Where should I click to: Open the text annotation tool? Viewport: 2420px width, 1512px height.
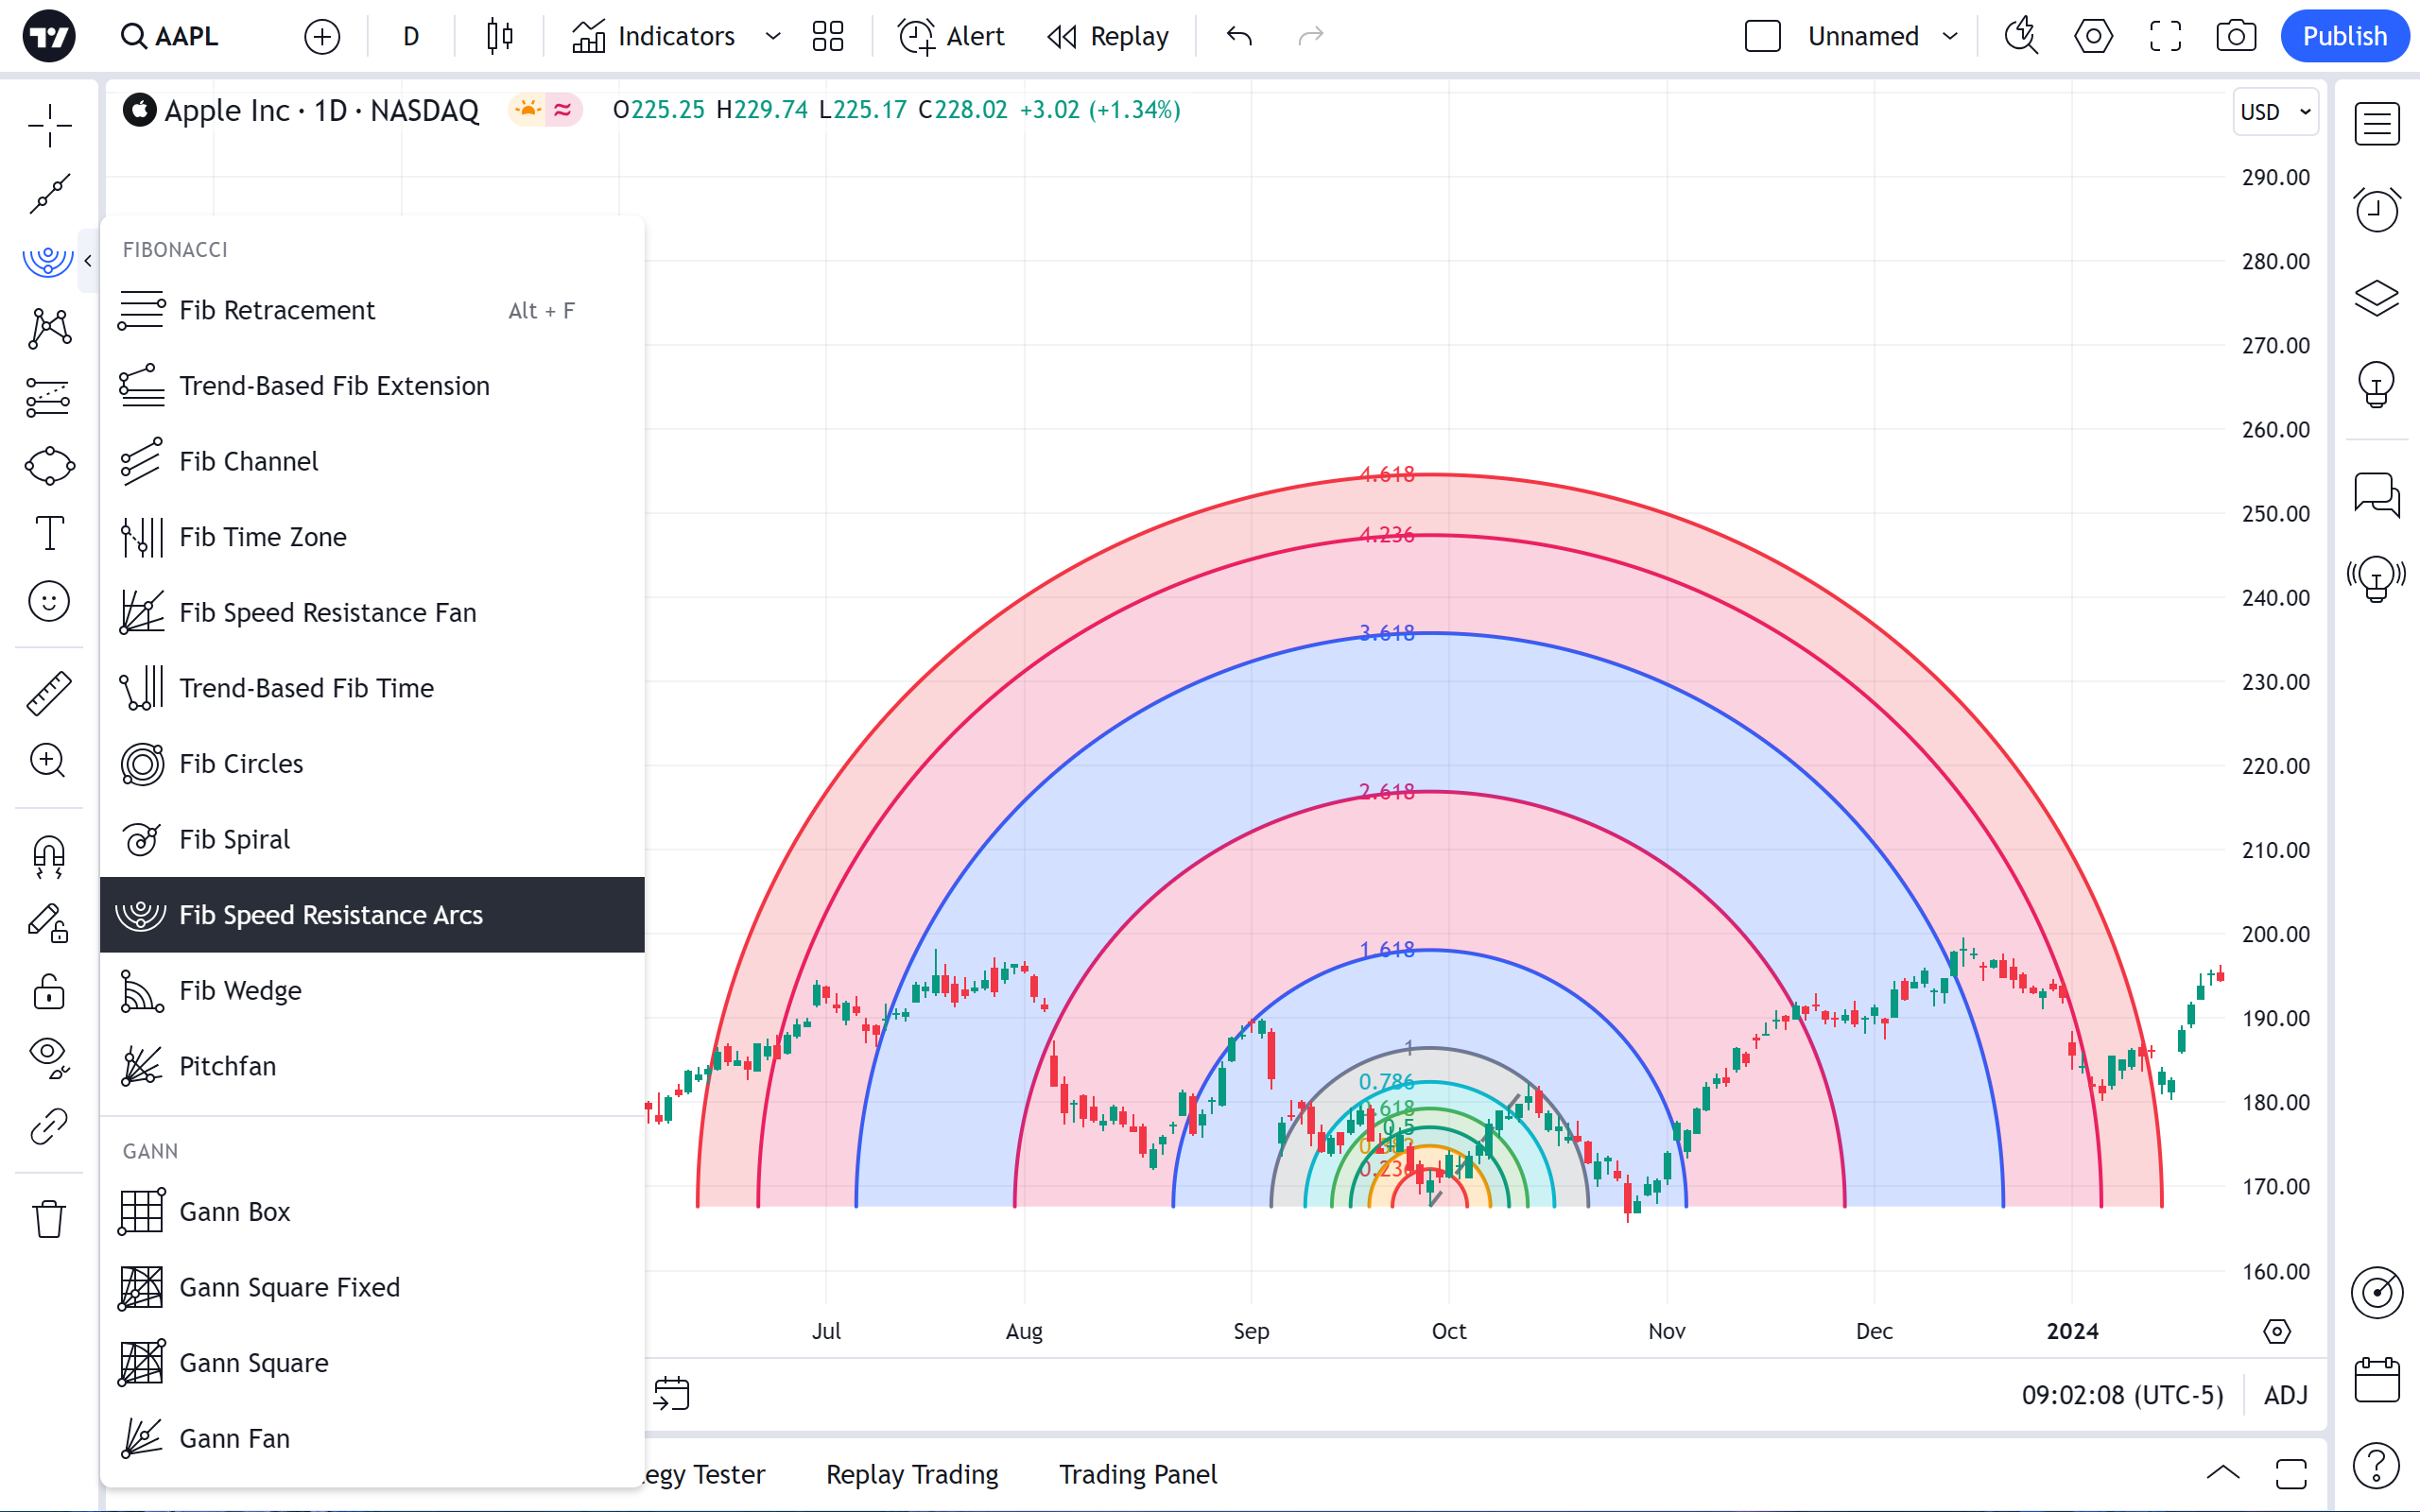point(49,533)
